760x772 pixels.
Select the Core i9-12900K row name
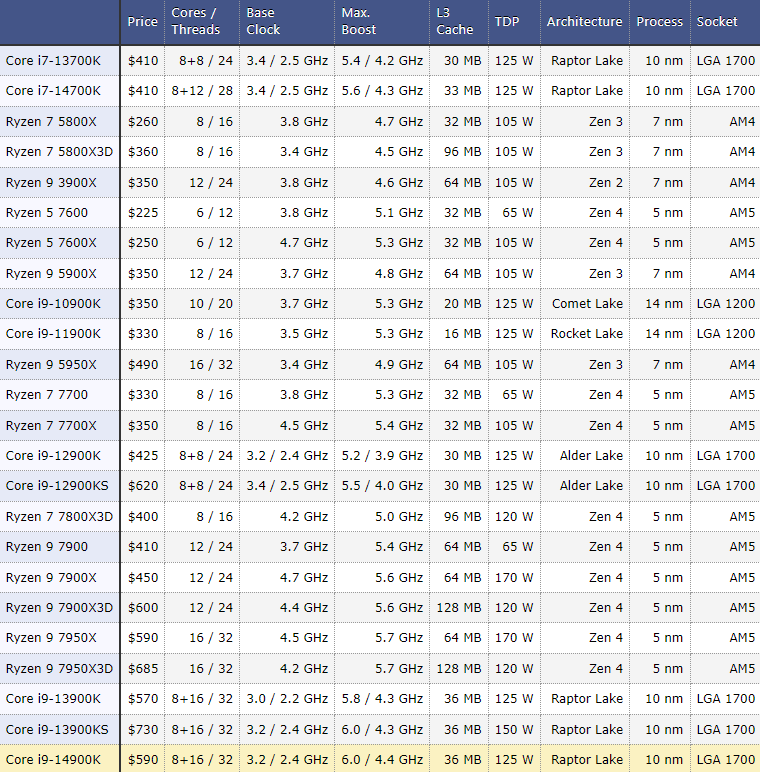pos(53,456)
